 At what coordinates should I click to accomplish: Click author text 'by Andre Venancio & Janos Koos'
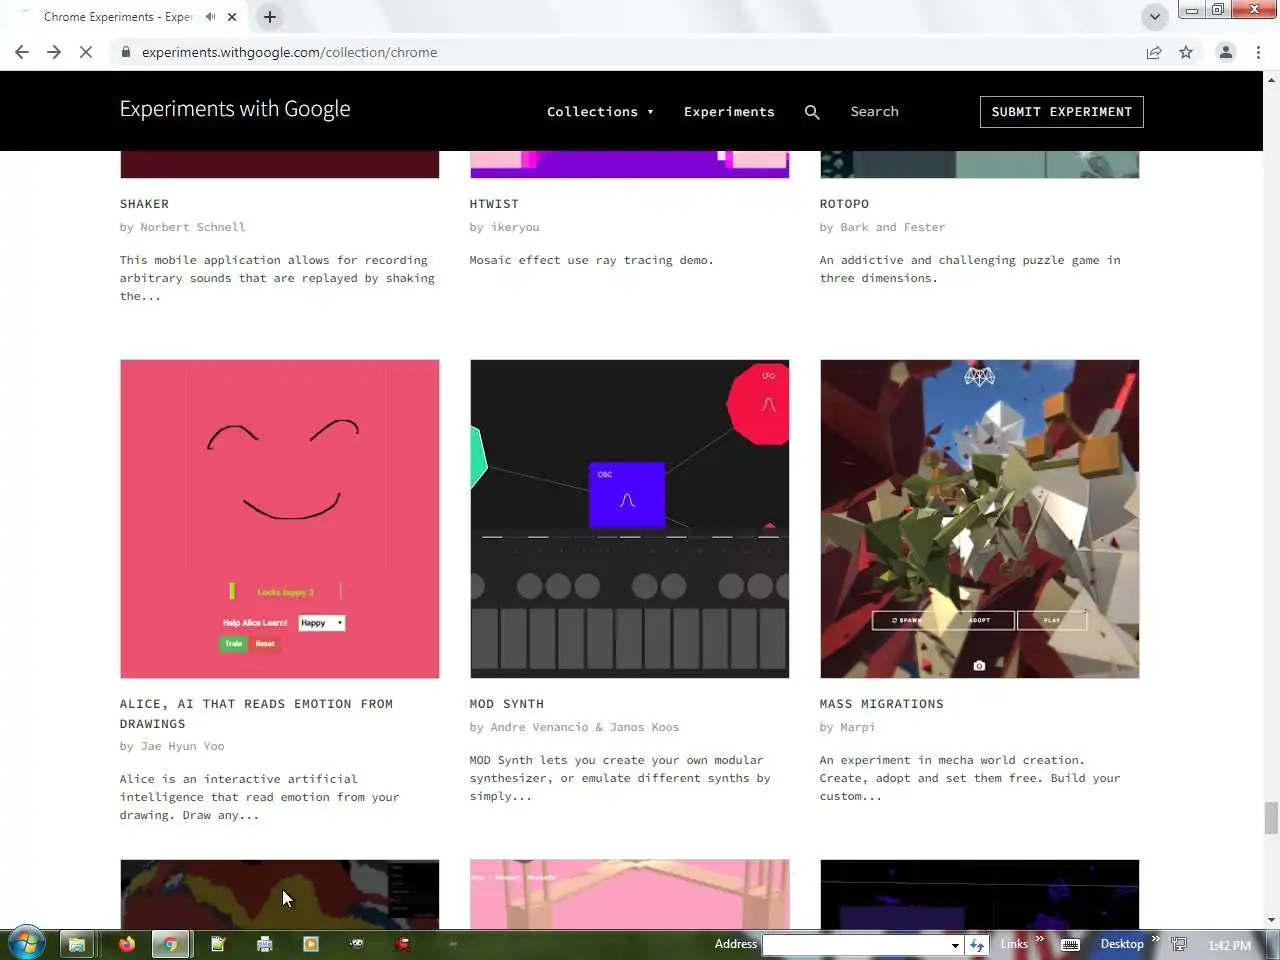point(574,727)
